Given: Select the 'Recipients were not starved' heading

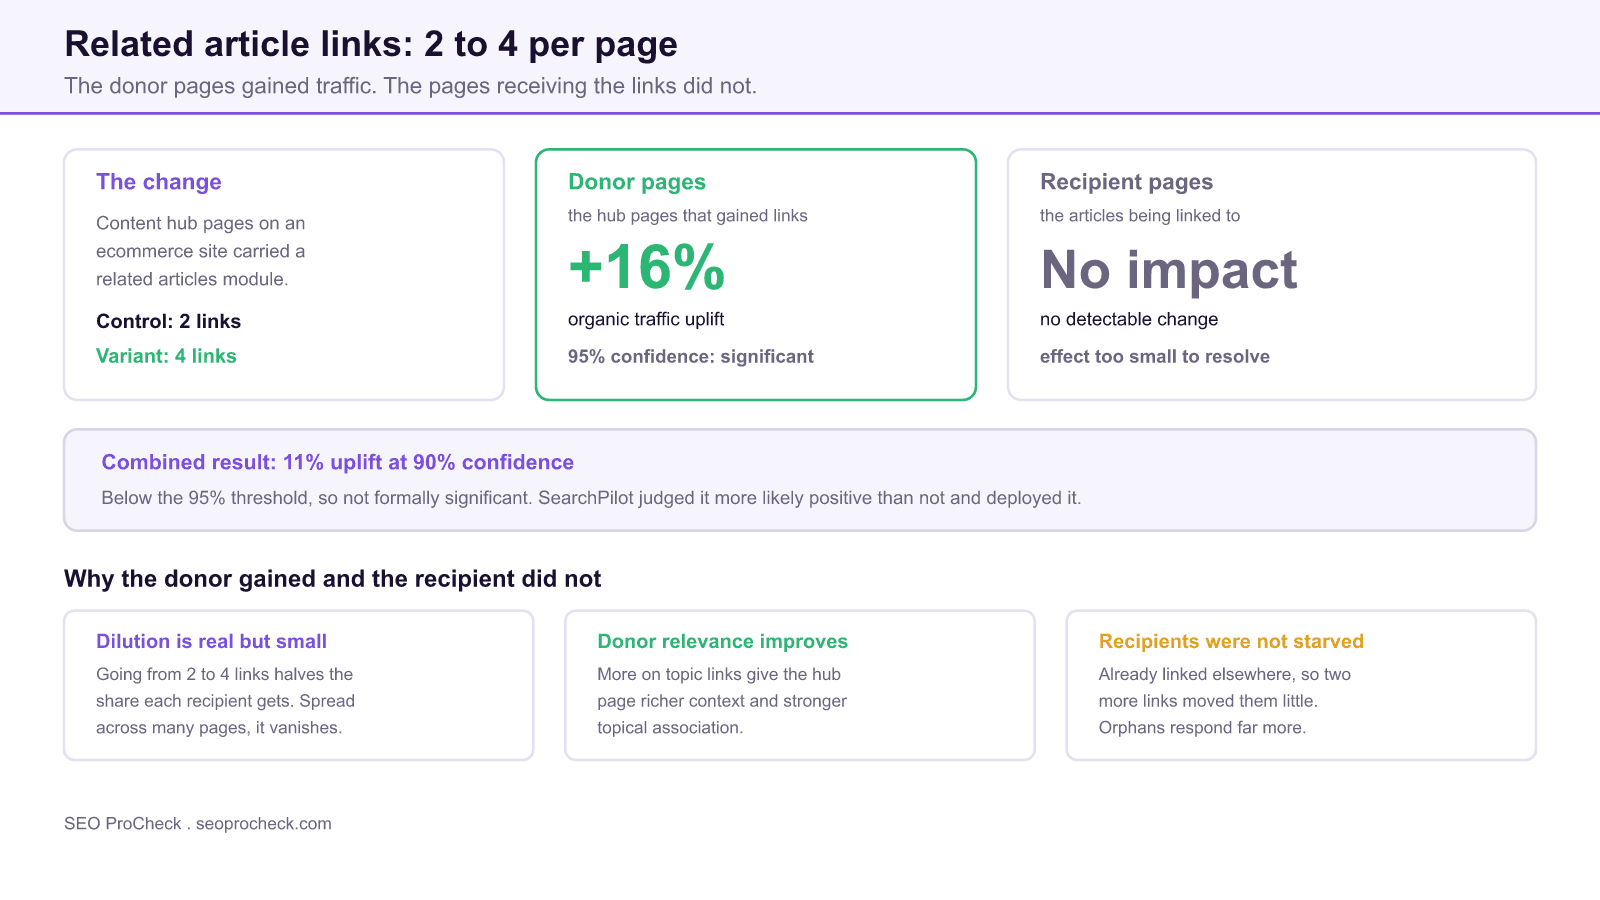Looking at the screenshot, I should [1231, 642].
